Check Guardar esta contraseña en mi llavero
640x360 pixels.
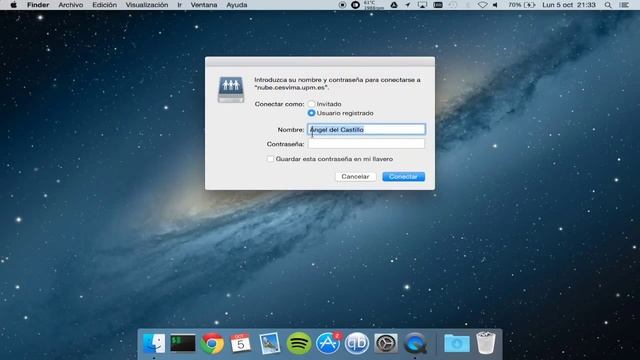tap(270, 159)
